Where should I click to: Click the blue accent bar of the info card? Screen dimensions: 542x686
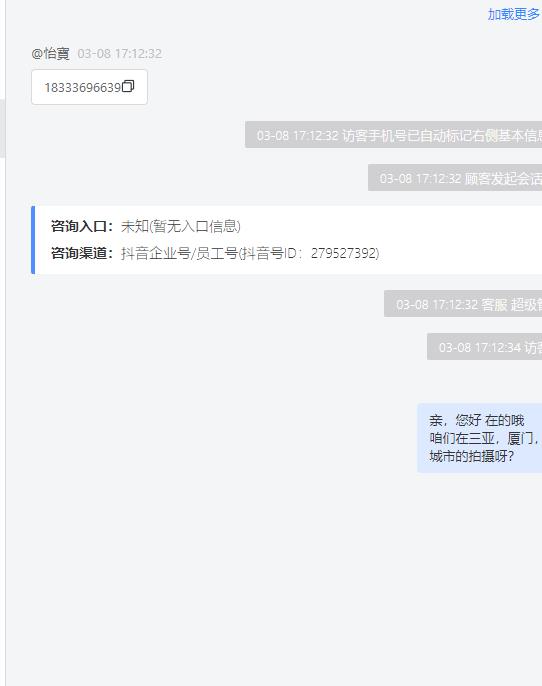point(33,240)
